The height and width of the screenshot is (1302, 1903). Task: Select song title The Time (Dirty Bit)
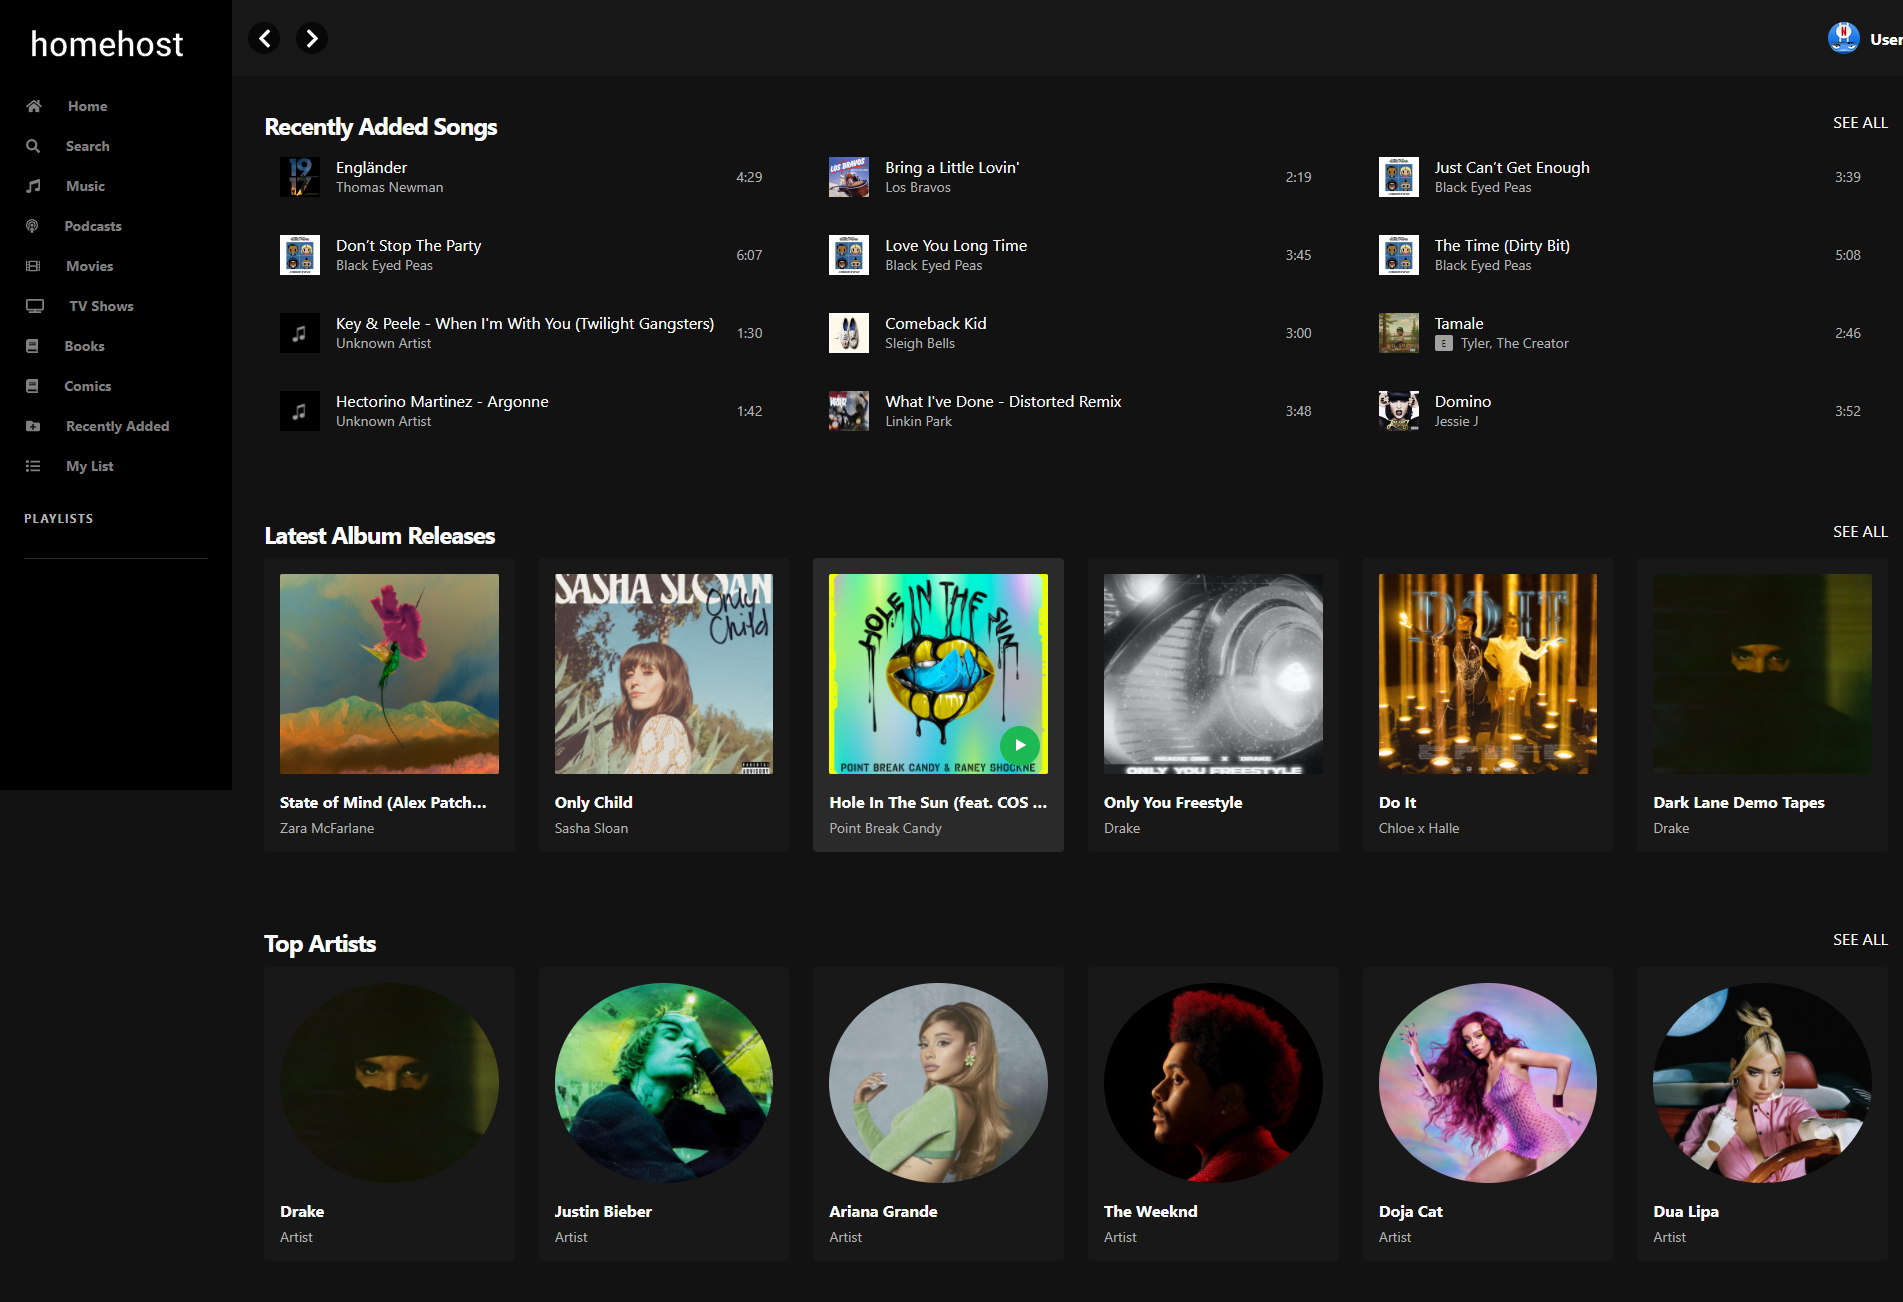1502,245
